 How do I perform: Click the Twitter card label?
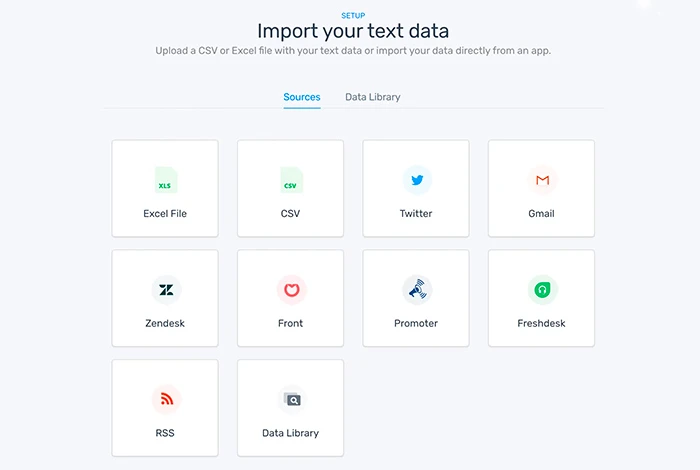[416, 213]
